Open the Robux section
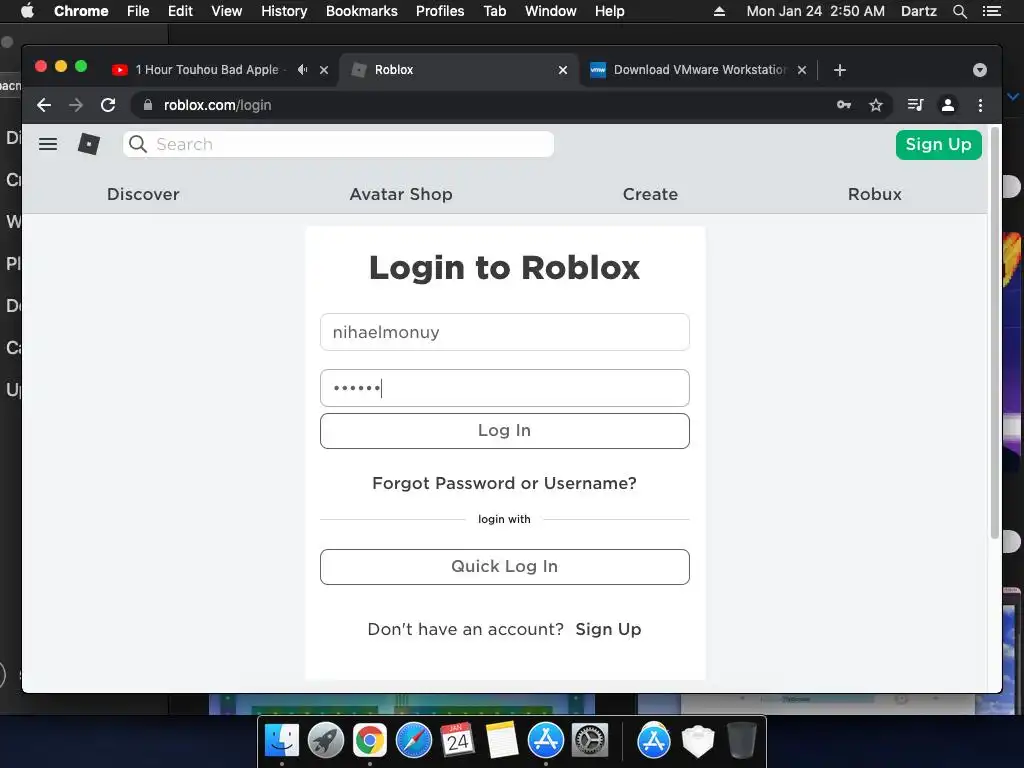Viewport: 1024px width, 768px height. click(874, 194)
